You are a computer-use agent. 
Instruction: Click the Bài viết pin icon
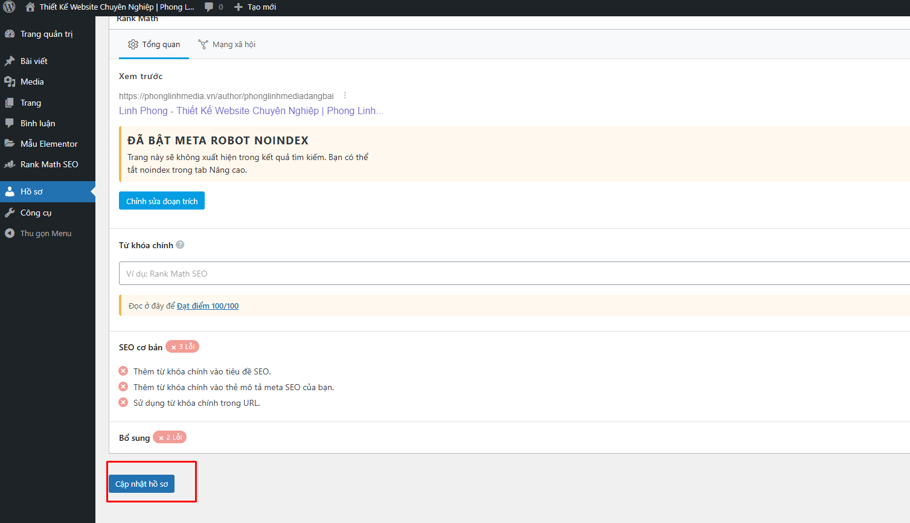click(10, 61)
